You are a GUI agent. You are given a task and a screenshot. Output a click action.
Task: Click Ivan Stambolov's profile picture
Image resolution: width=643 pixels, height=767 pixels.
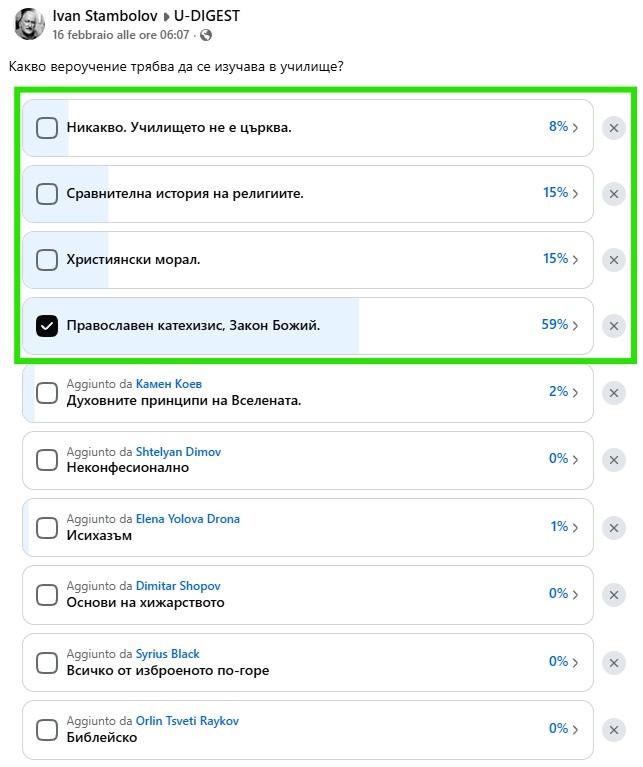click(30, 24)
